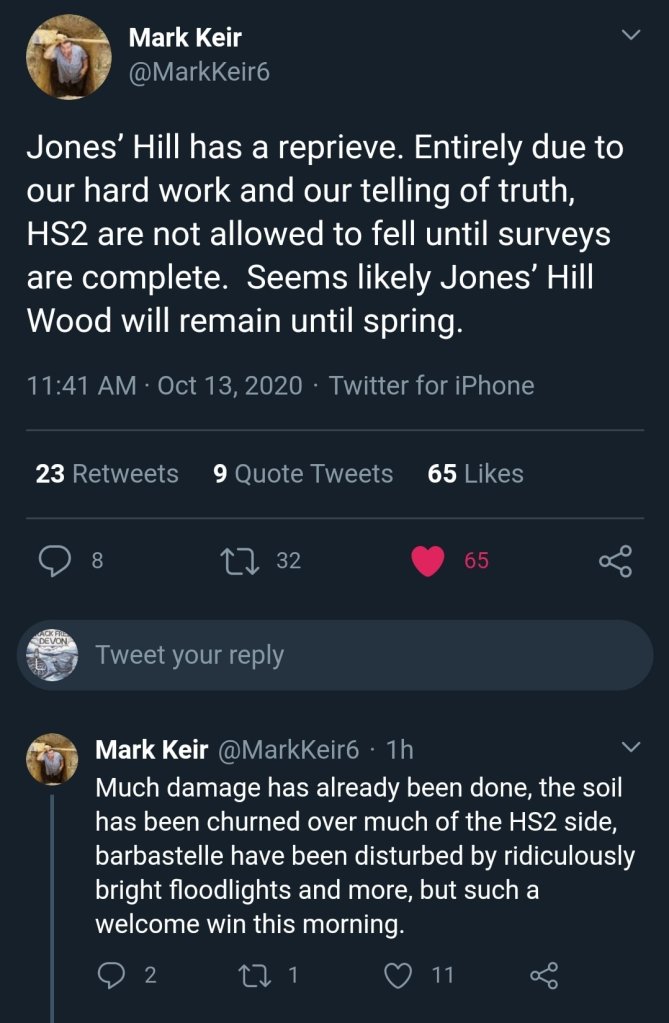Open the 9 Quote Tweets list

tap(303, 474)
